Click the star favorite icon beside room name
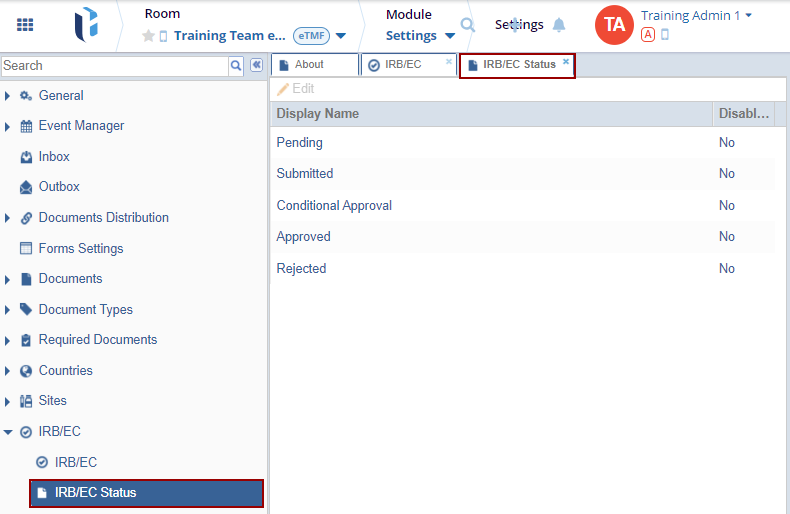The height and width of the screenshot is (514, 790). click(x=148, y=36)
